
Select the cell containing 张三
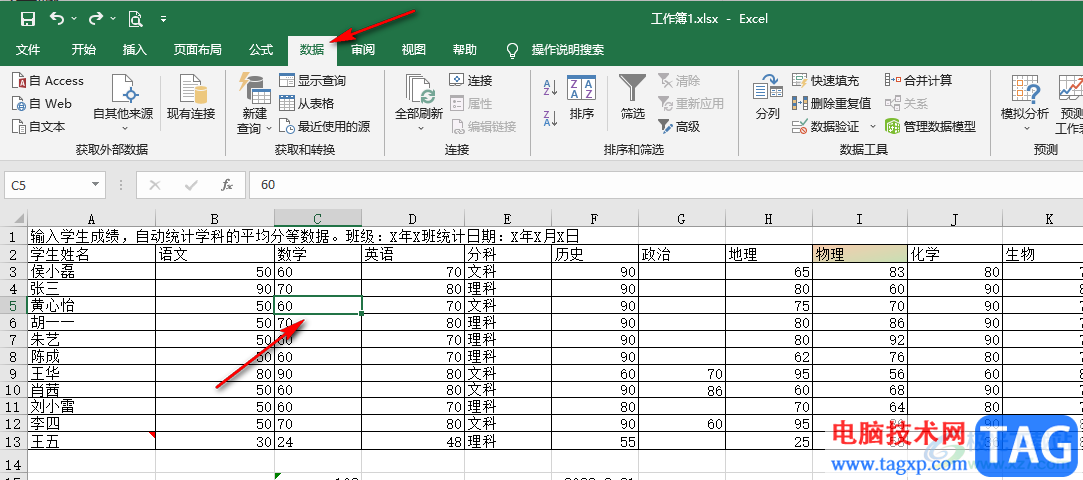pos(91,288)
